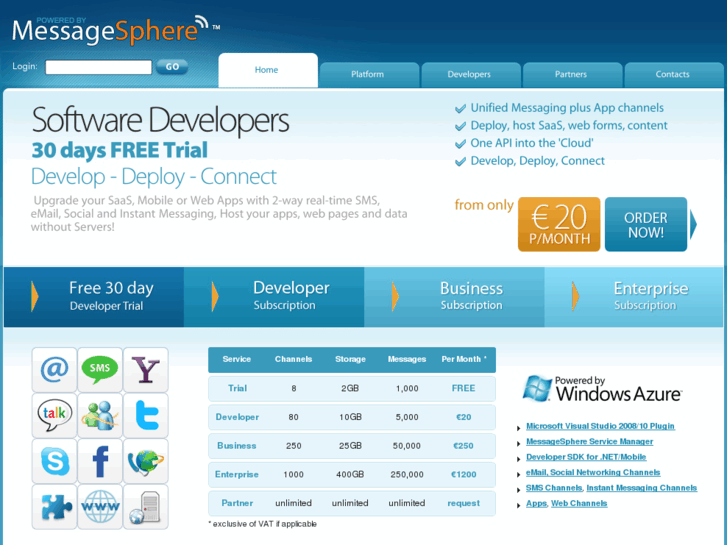727x545 pixels.
Task: Follow the SMS Channels link
Action: 554,488
